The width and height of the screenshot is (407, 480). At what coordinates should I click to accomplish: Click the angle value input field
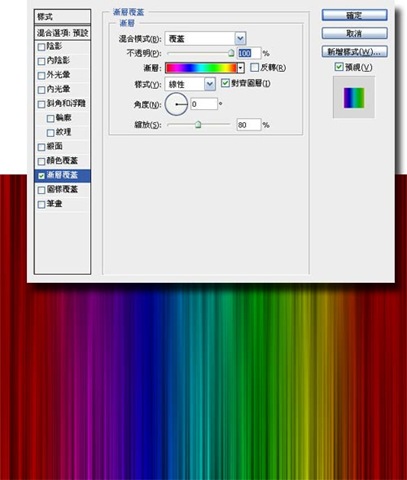[x=204, y=104]
